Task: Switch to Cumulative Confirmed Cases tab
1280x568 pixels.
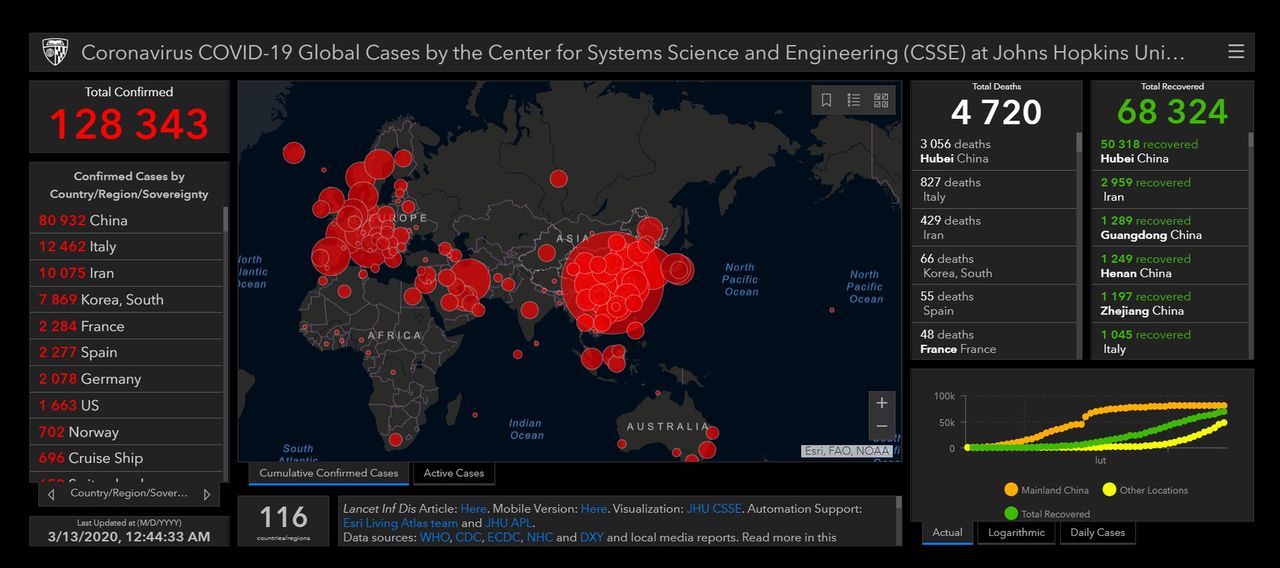Action: click(329, 473)
